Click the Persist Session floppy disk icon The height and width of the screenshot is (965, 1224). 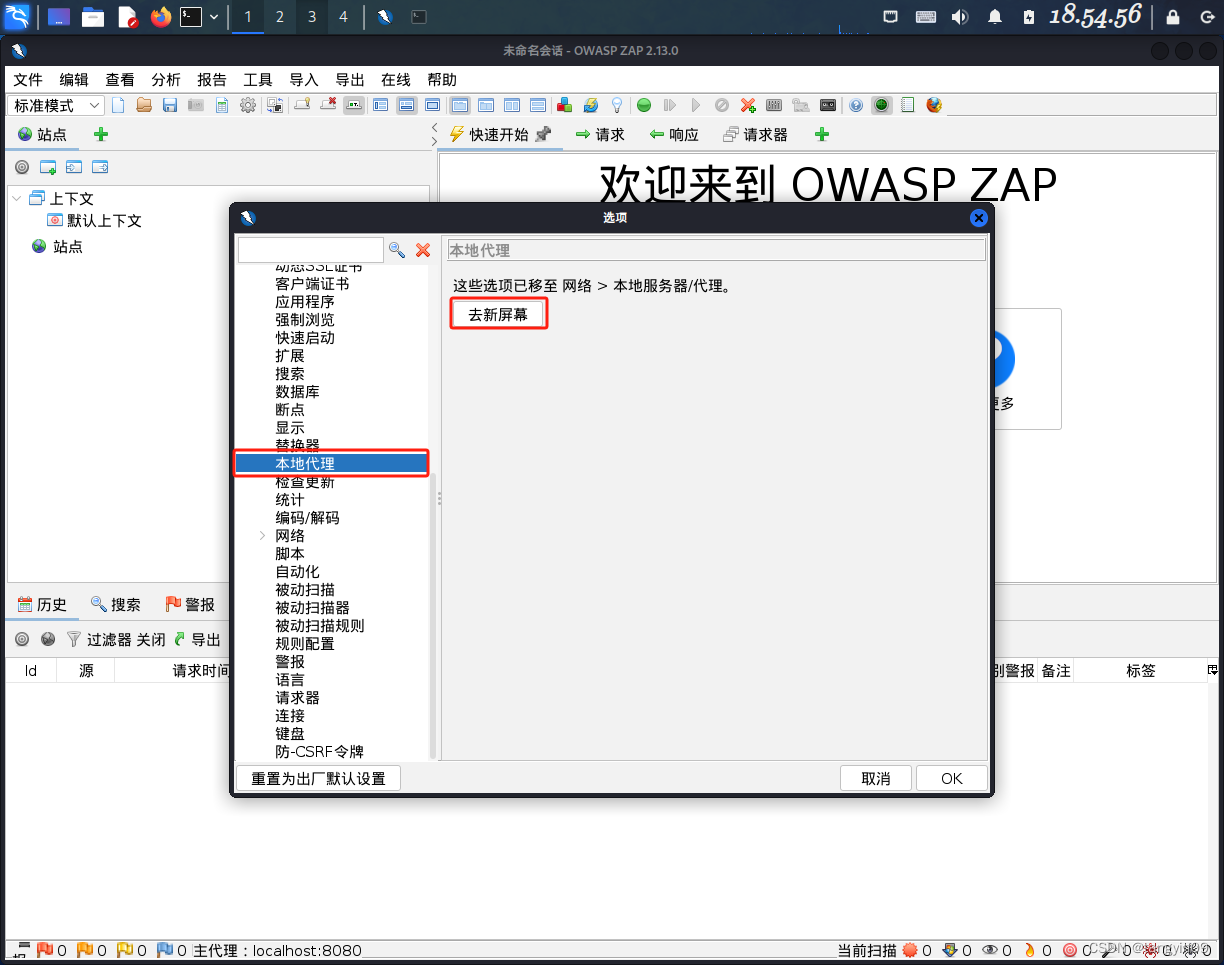(x=170, y=105)
